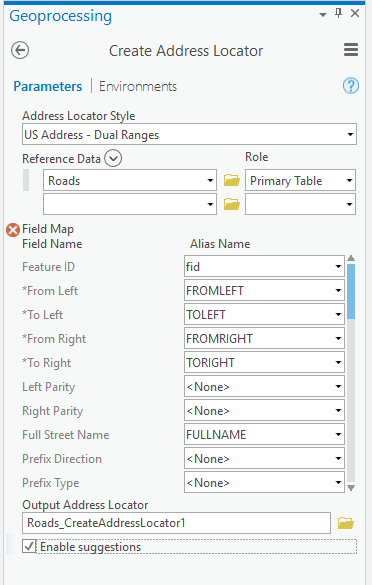Select the Roads row handle in Reference Data

26,180
